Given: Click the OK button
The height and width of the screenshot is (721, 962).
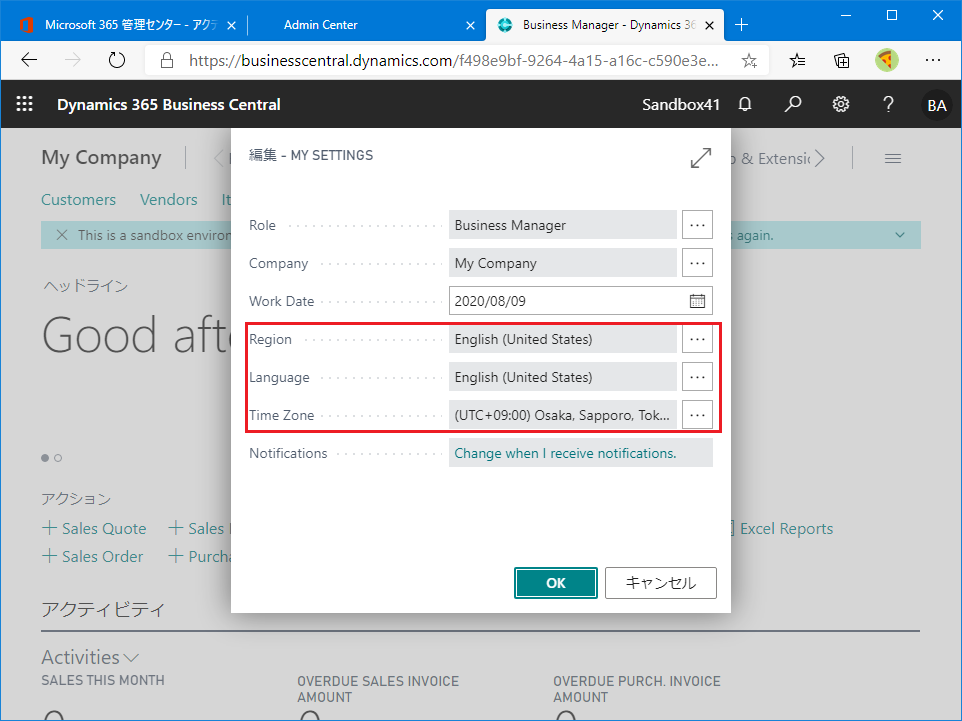Looking at the screenshot, I should [x=556, y=583].
